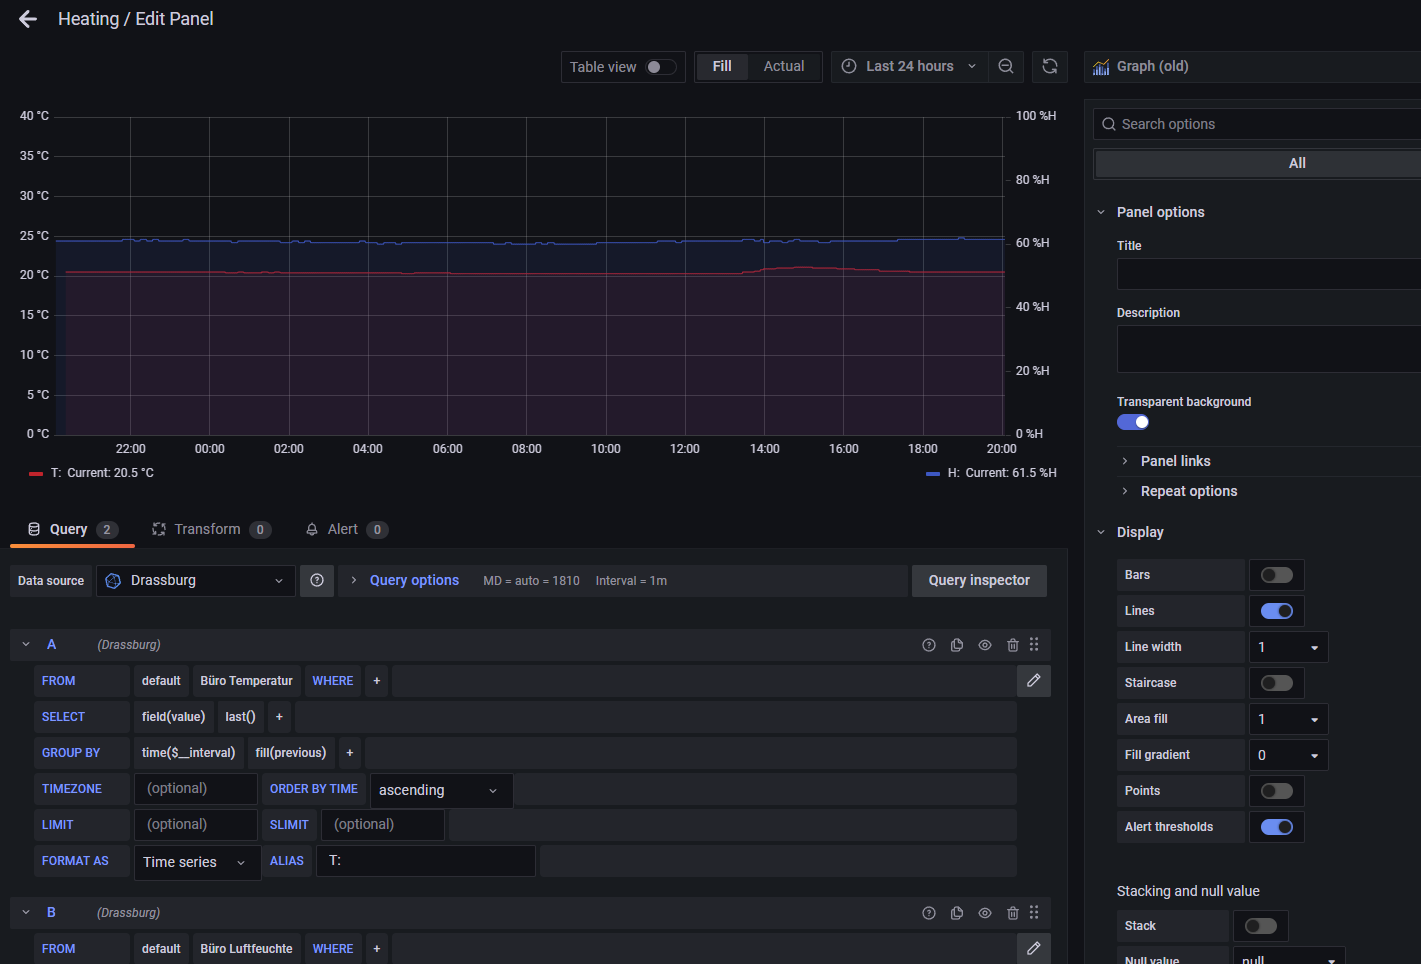
Task: Add a WHERE condition to query A
Action: tap(377, 681)
